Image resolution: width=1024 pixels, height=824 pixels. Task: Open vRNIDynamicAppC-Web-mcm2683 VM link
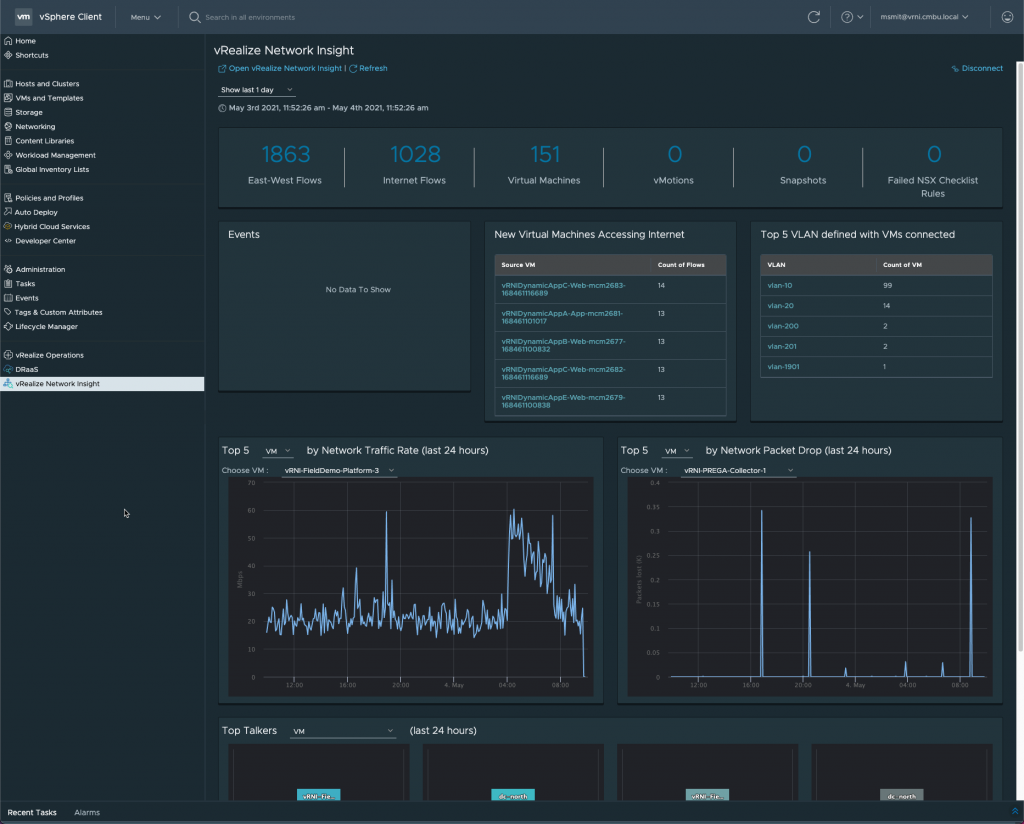coord(563,289)
